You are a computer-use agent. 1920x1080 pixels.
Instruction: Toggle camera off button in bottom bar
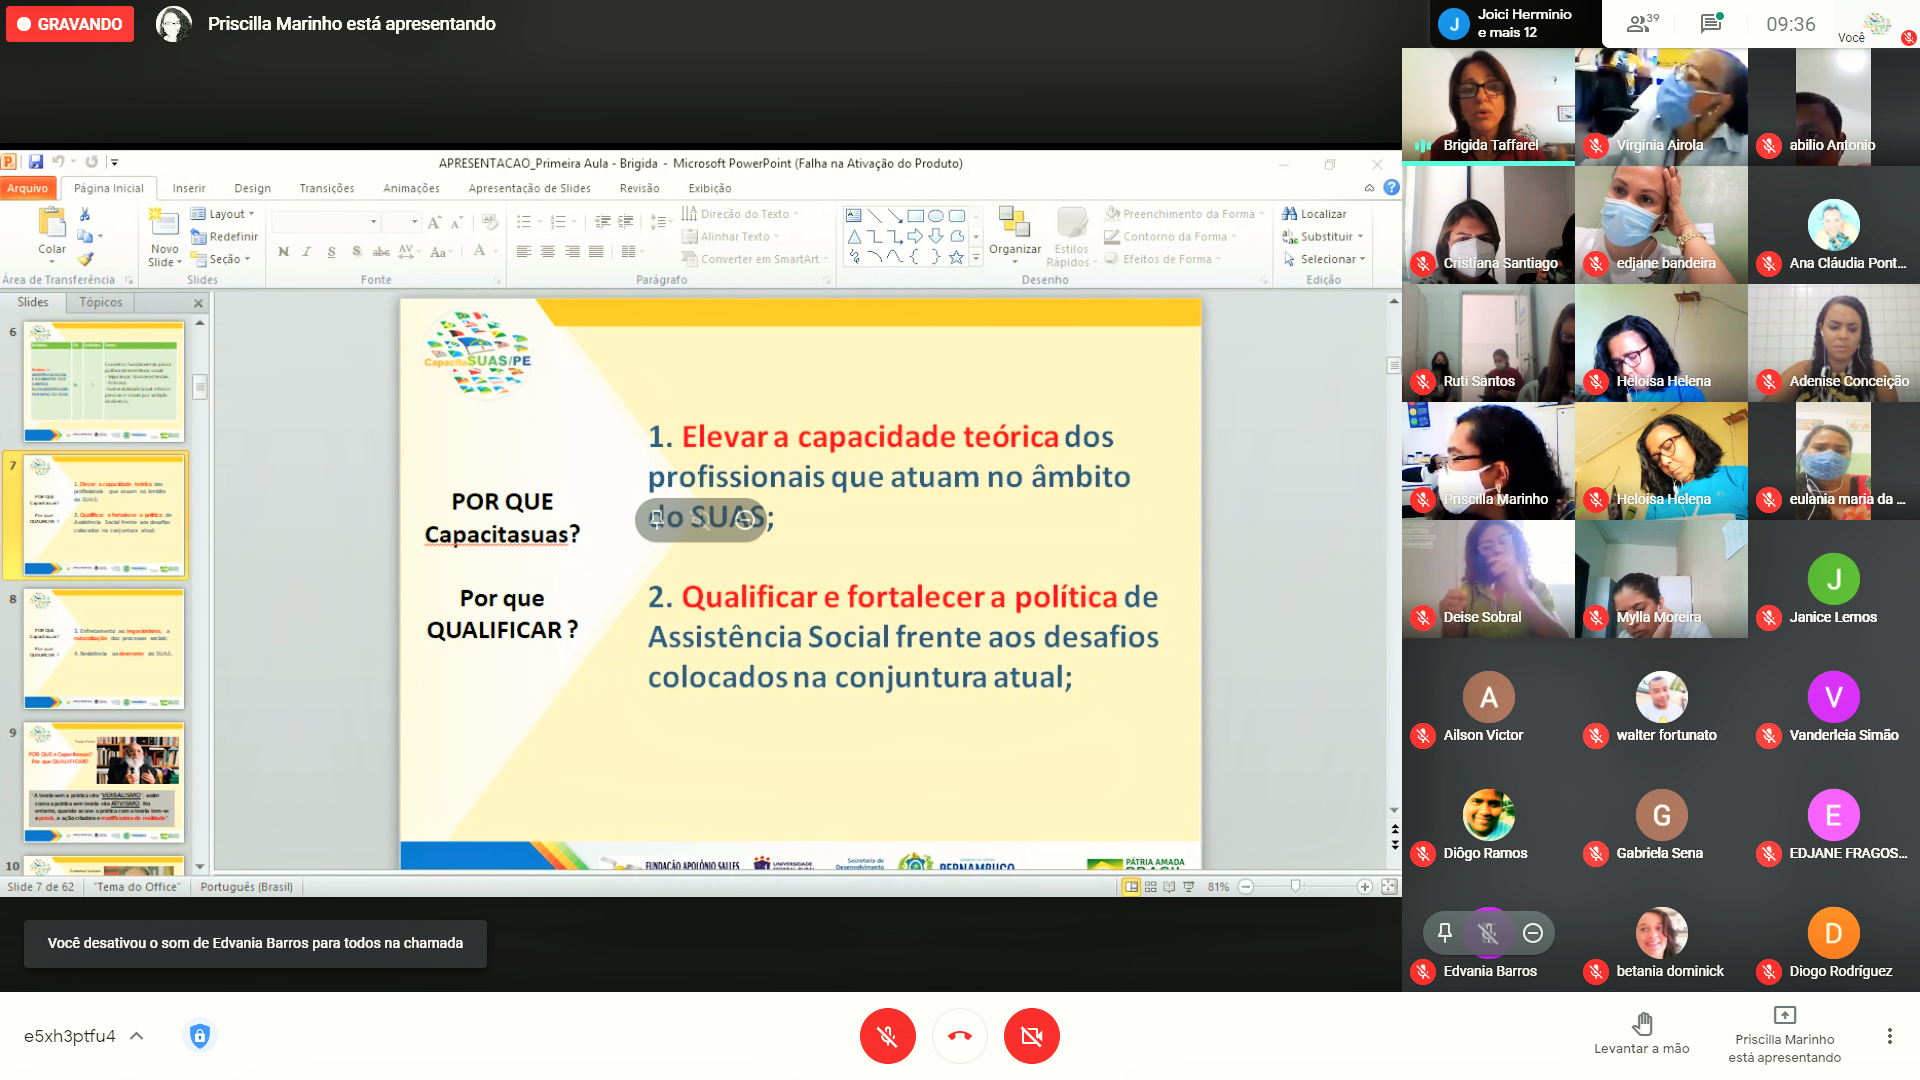click(1031, 1036)
